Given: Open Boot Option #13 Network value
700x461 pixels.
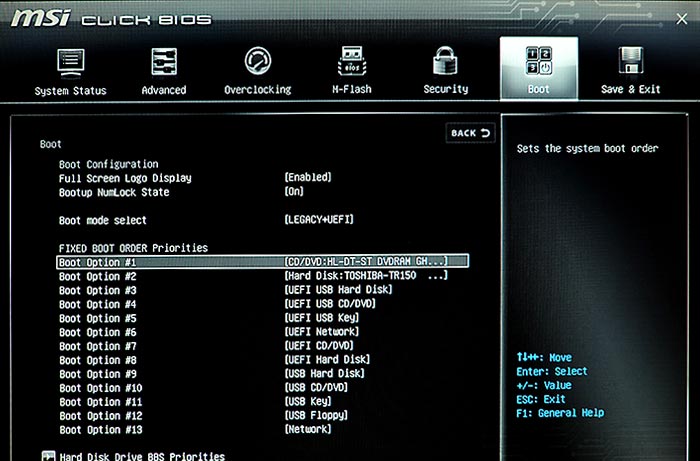Looking at the screenshot, I should (x=308, y=429).
